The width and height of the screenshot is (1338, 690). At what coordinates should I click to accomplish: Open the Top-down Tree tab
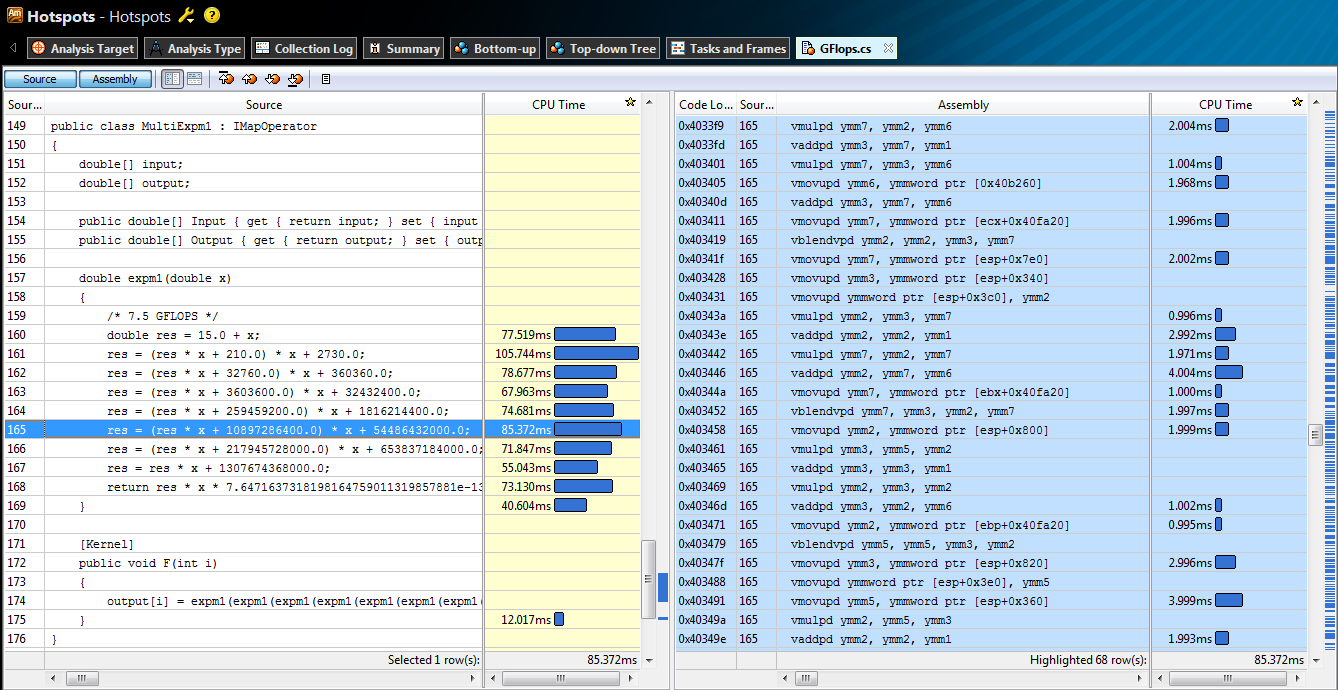[603, 48]
